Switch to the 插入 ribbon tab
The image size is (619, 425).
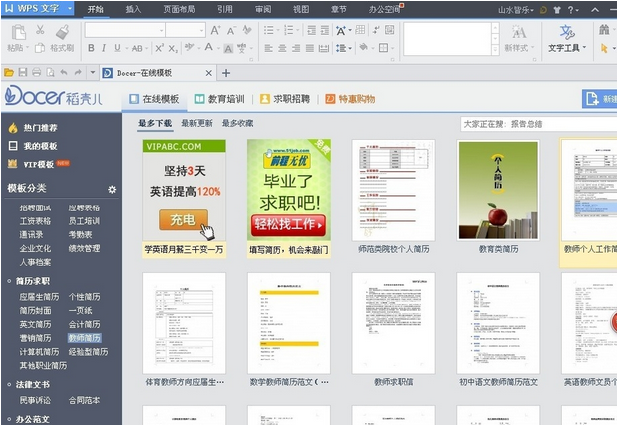133,9
